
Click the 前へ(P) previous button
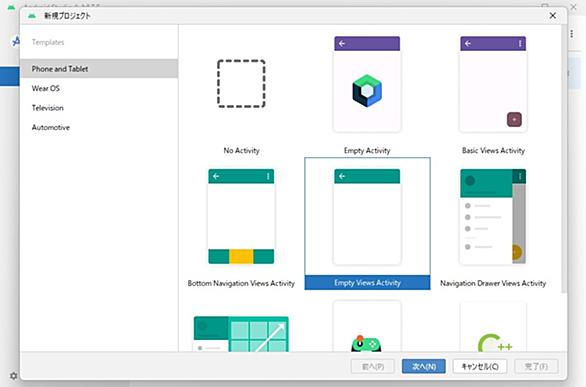click(x=373, y=366)
